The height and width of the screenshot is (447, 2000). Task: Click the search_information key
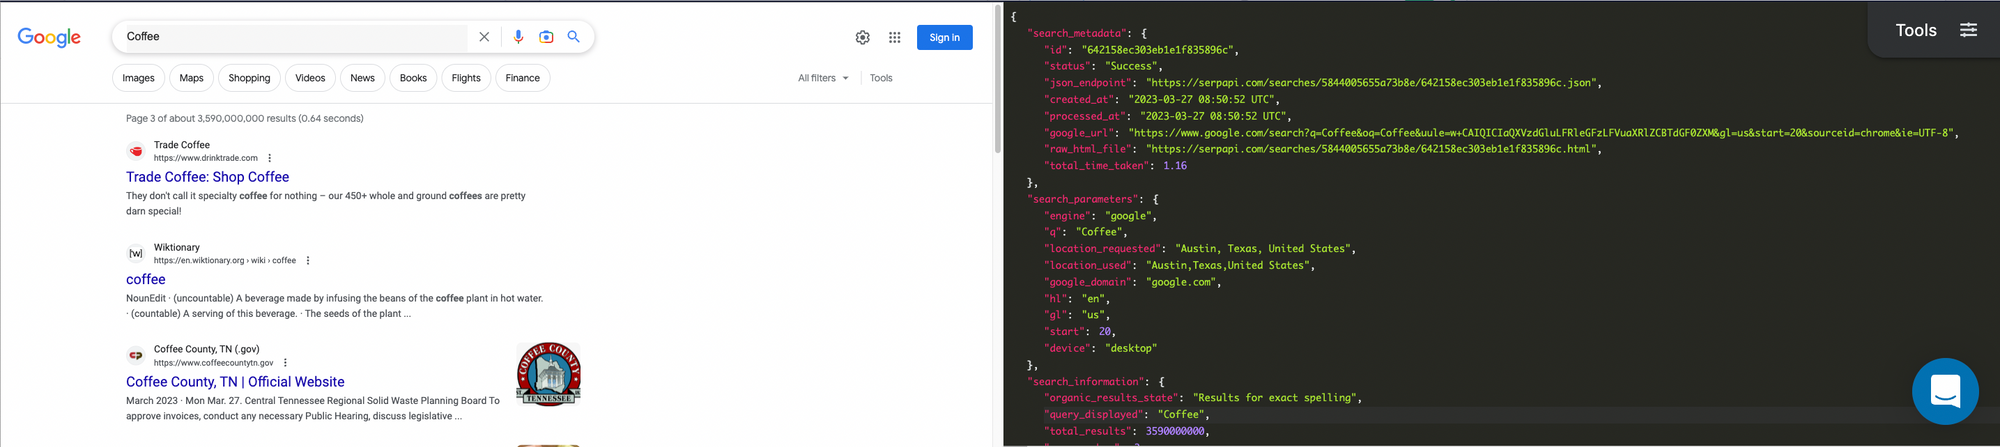coord(1084,382)
